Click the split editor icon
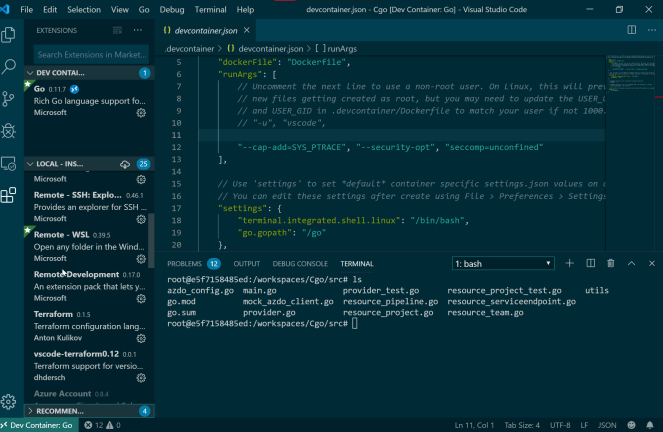Image resolution: width=663 pixels, height=432 pixels. (x=631, y=30)
